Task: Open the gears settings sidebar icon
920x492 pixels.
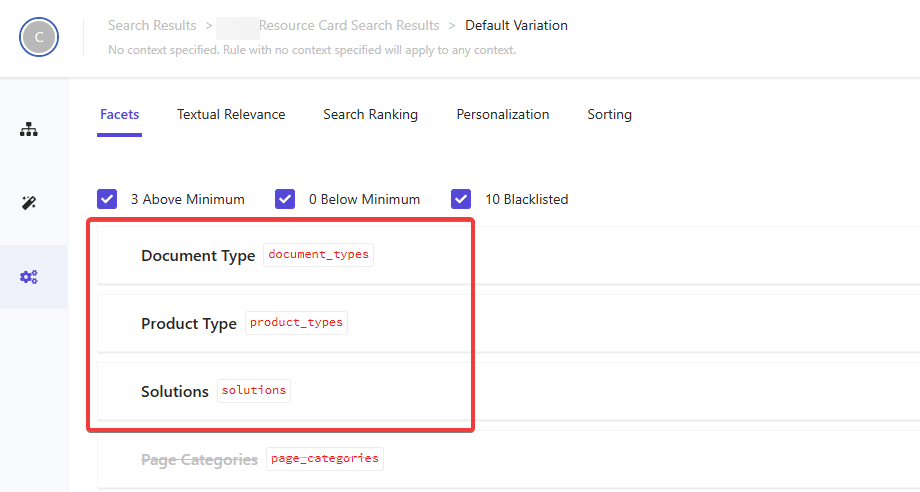Action: [x=29, y=277]
